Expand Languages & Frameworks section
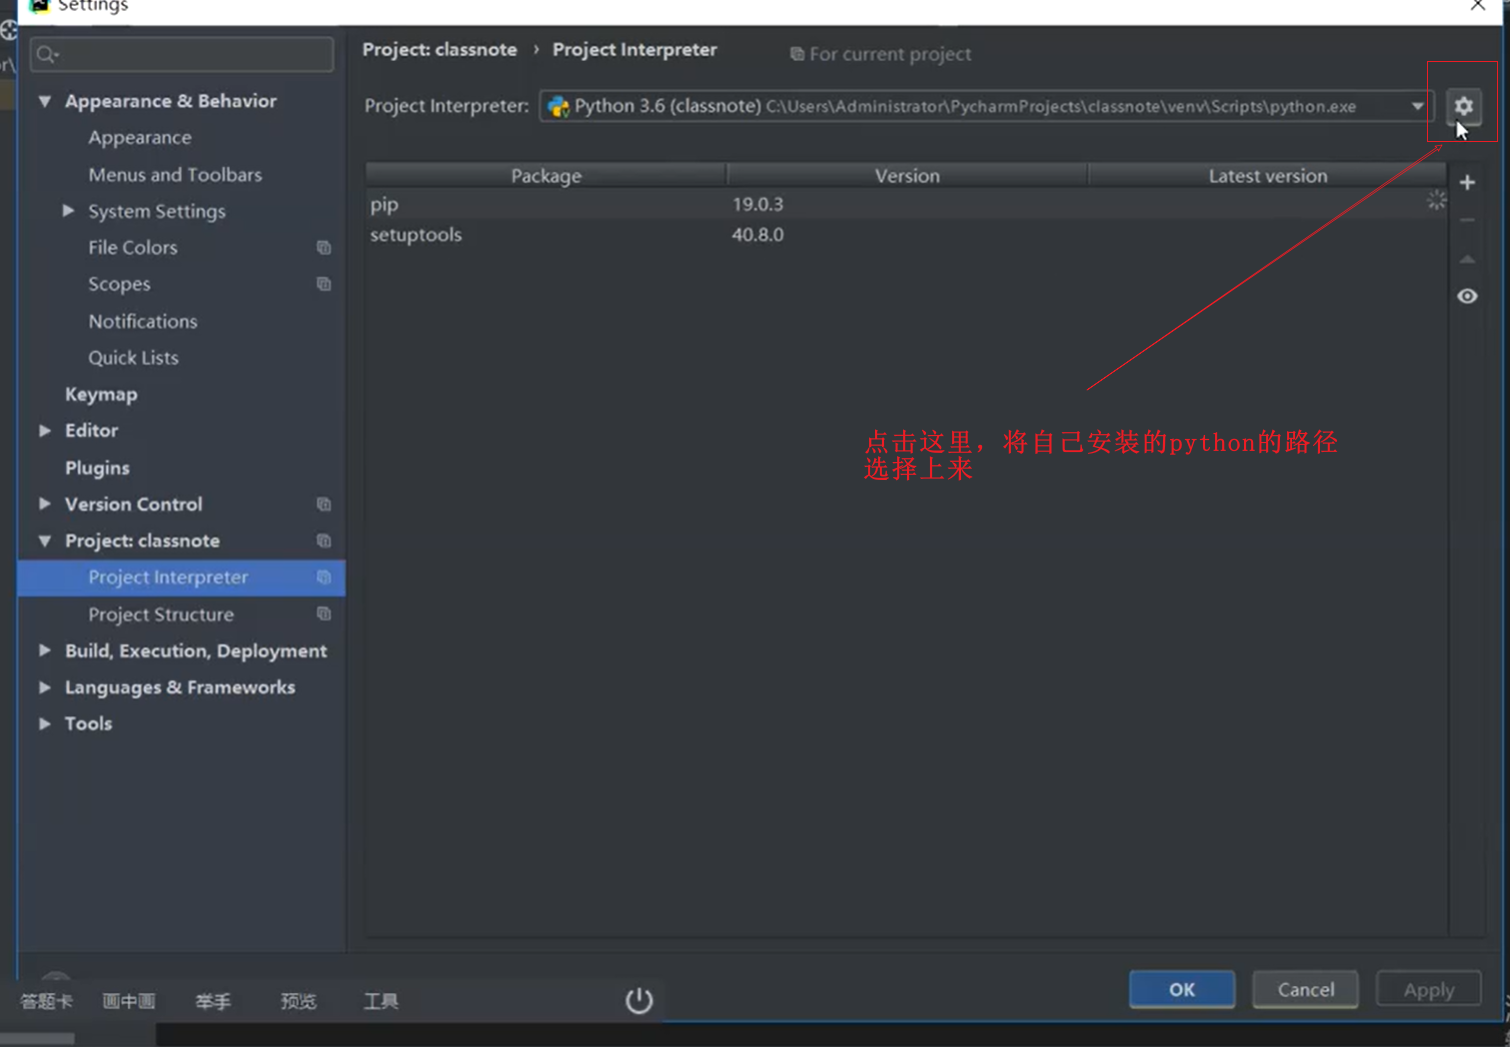 (x=45, y=687)
